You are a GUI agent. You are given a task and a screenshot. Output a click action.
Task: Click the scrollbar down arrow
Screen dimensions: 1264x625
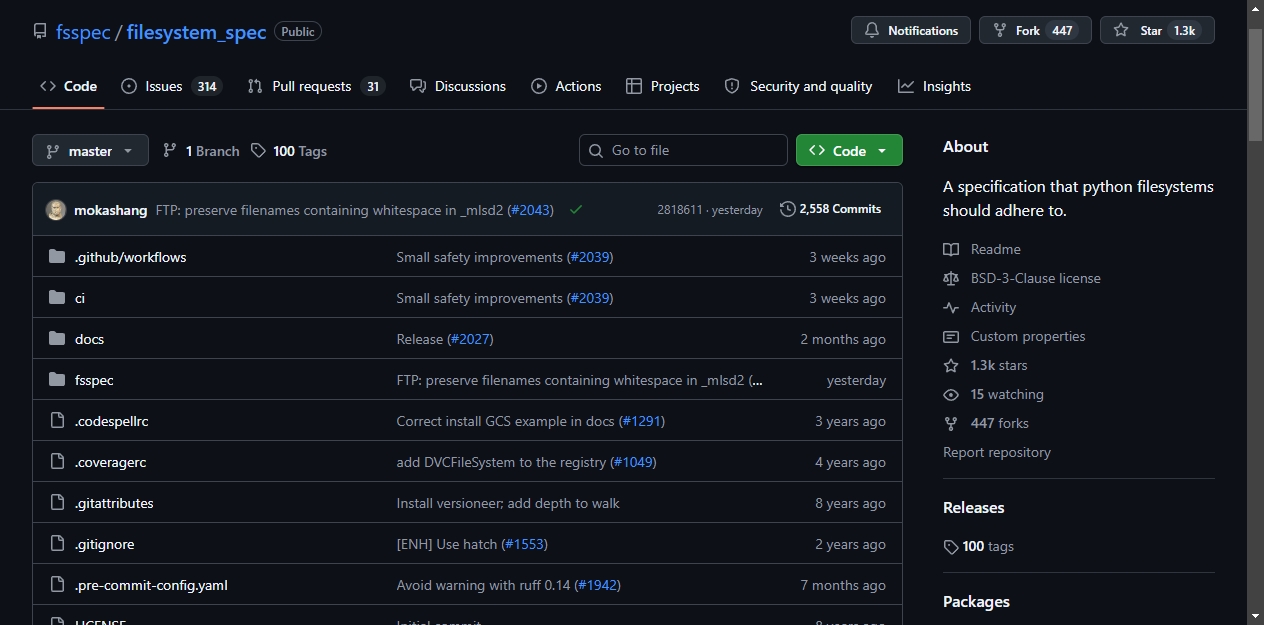coord(1256,616)
